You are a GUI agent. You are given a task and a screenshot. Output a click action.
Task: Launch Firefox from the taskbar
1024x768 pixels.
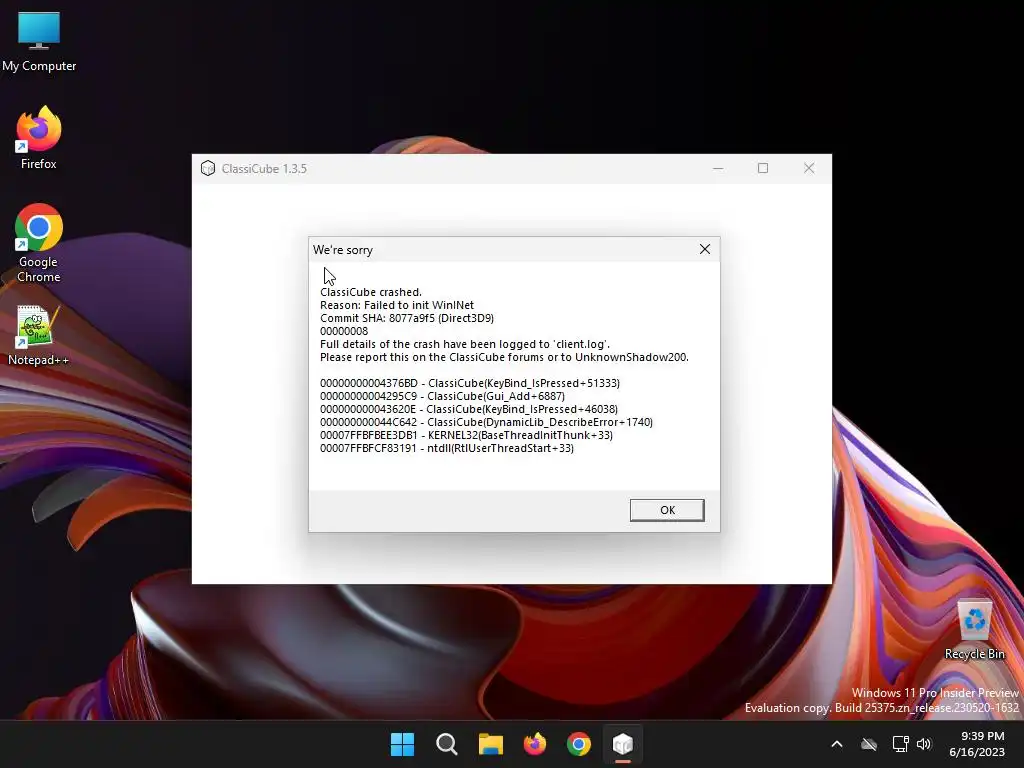tap(535, 744)
